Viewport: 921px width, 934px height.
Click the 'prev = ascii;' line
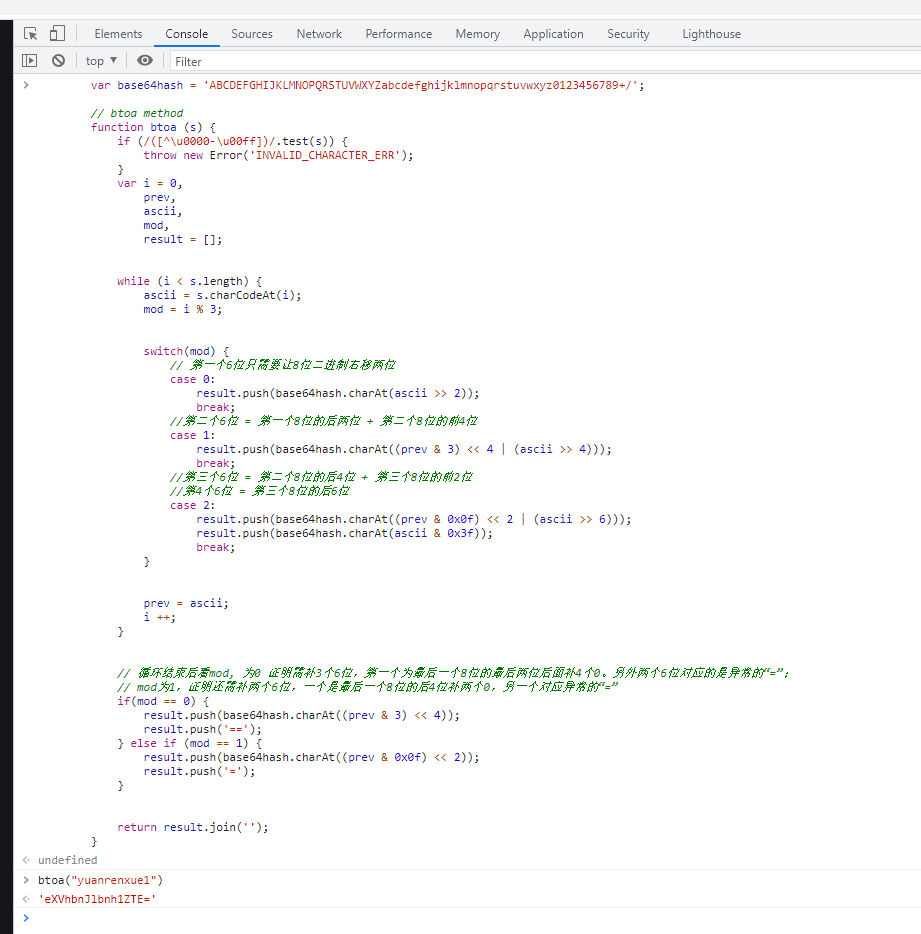186,603
